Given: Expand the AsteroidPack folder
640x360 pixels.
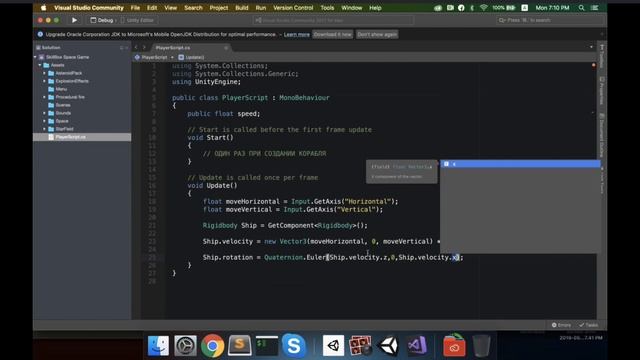Looking at the screenshot, I should coord(44,73).
